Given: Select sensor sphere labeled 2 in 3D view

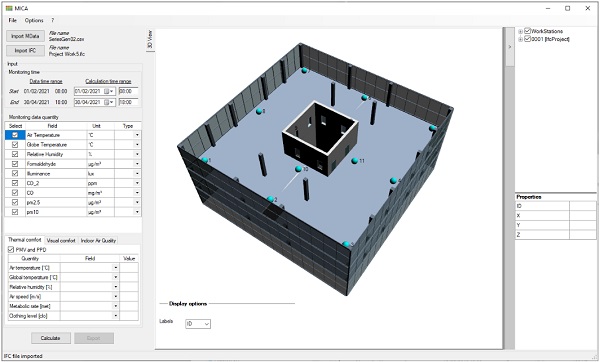Looking at the screenshot, I should [271, 199].
